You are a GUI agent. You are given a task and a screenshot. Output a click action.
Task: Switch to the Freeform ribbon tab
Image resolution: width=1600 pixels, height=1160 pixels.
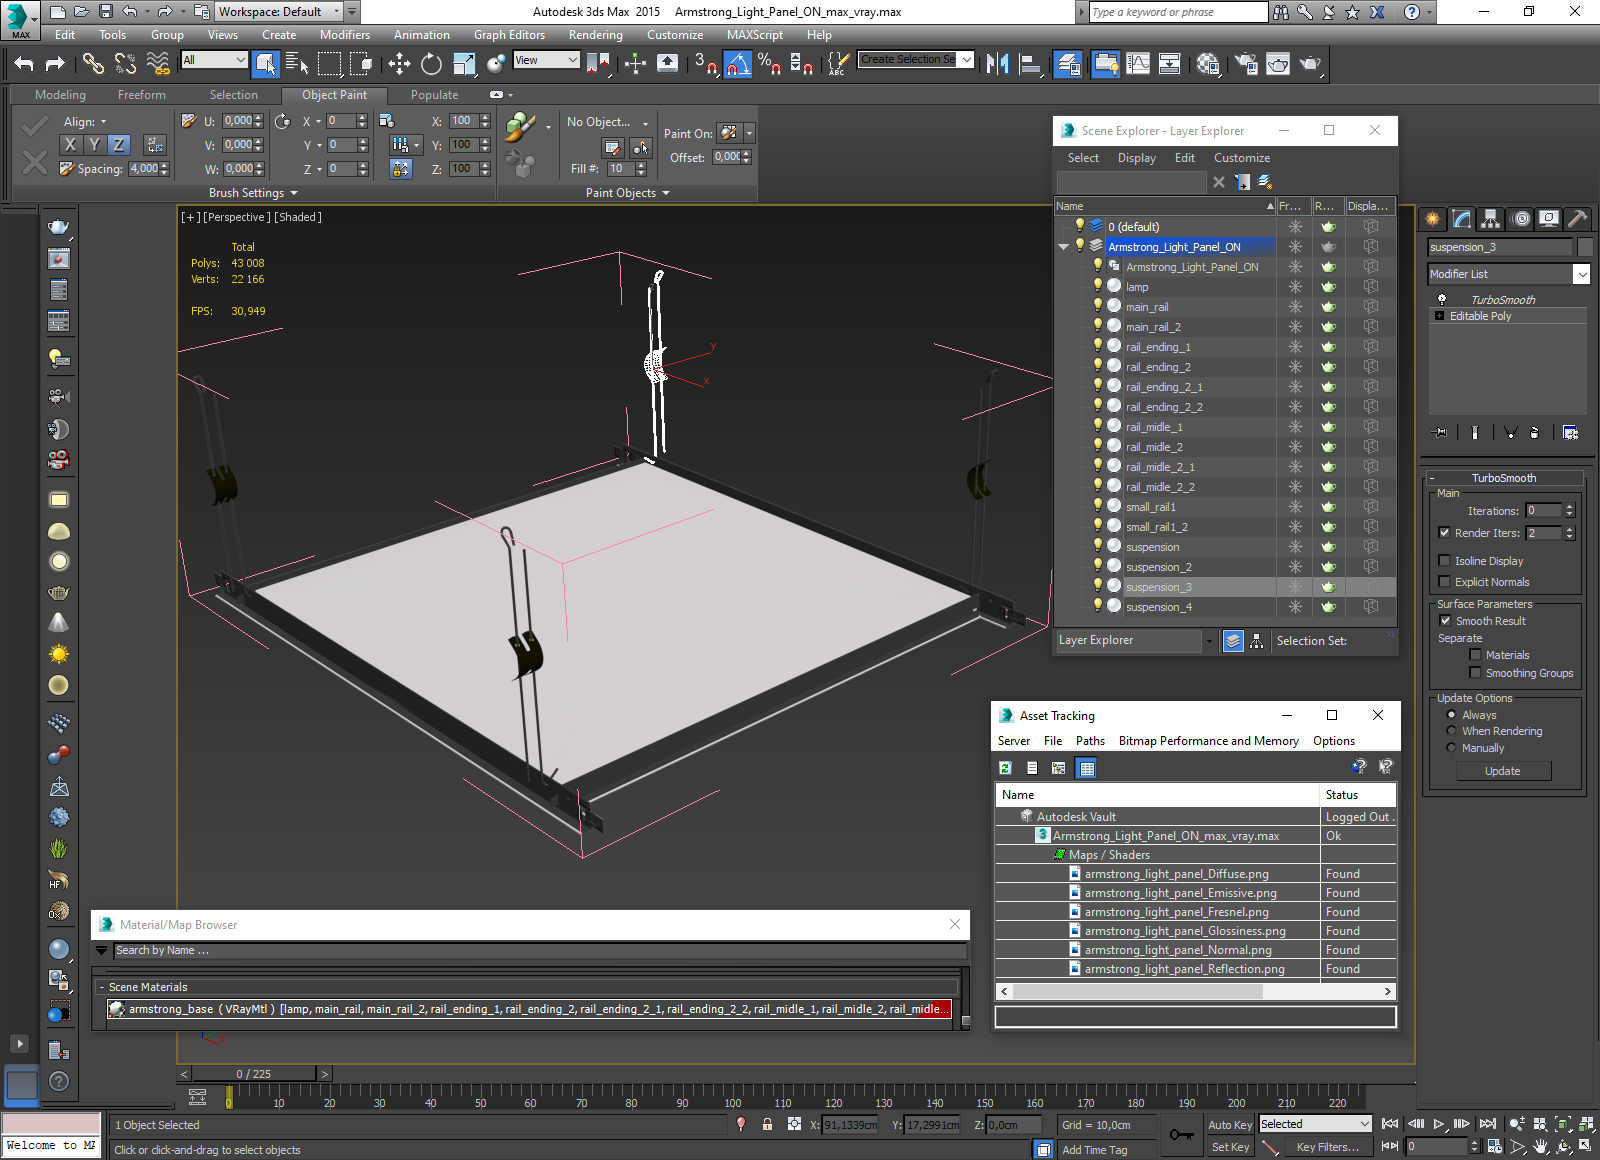(142, 95)
